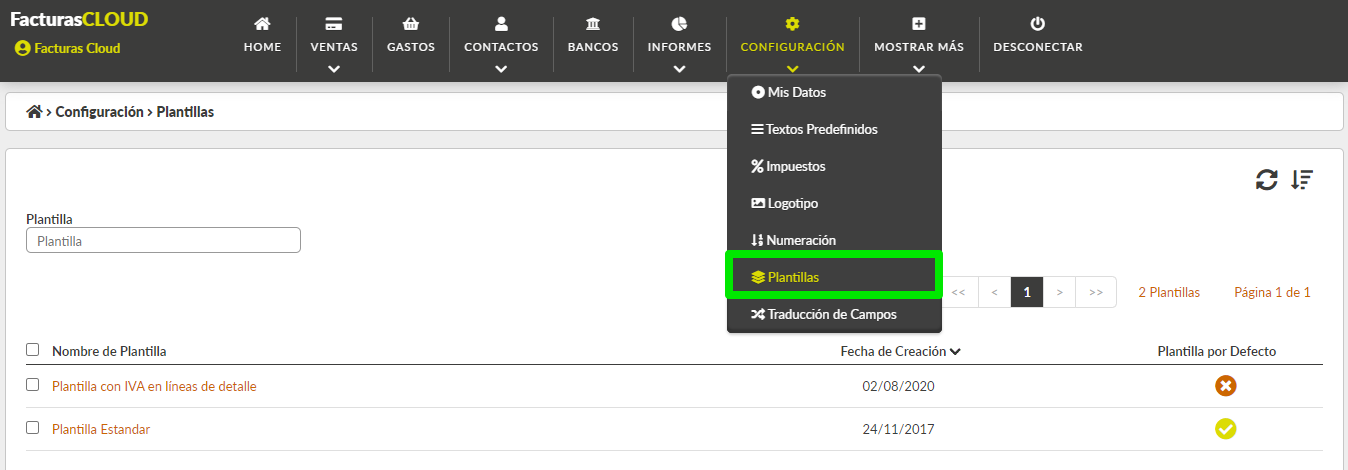Screen dimensions: 1348x470
Task: Open the Plantilla Estandar template link
Action: coord(101,430)
